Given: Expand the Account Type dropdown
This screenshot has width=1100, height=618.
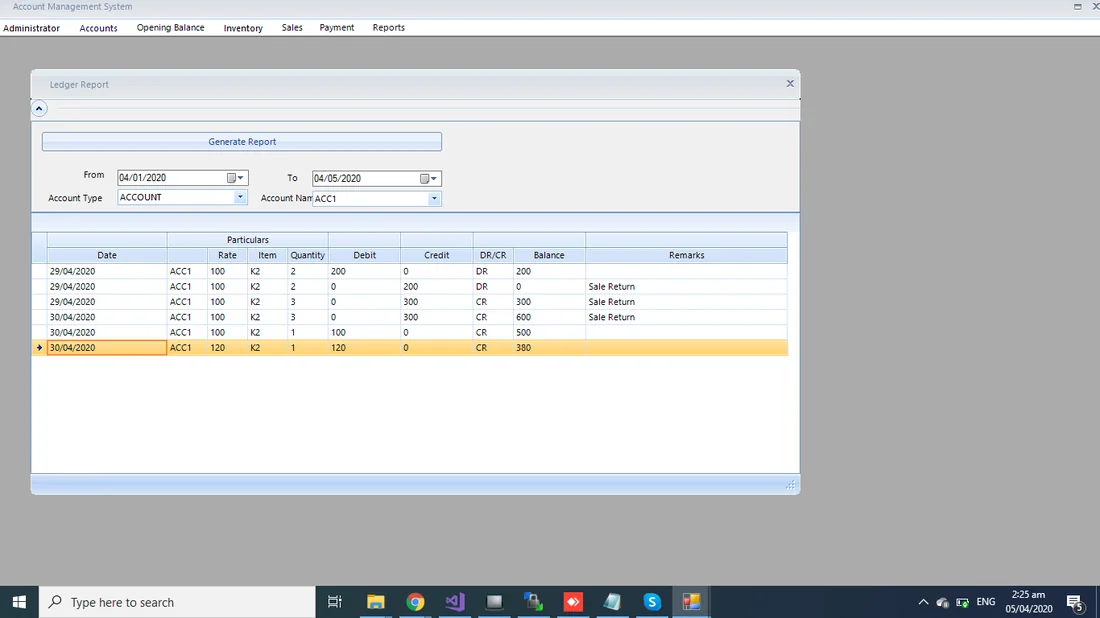Looking at the screenshot, I should (x=240, y=197).
